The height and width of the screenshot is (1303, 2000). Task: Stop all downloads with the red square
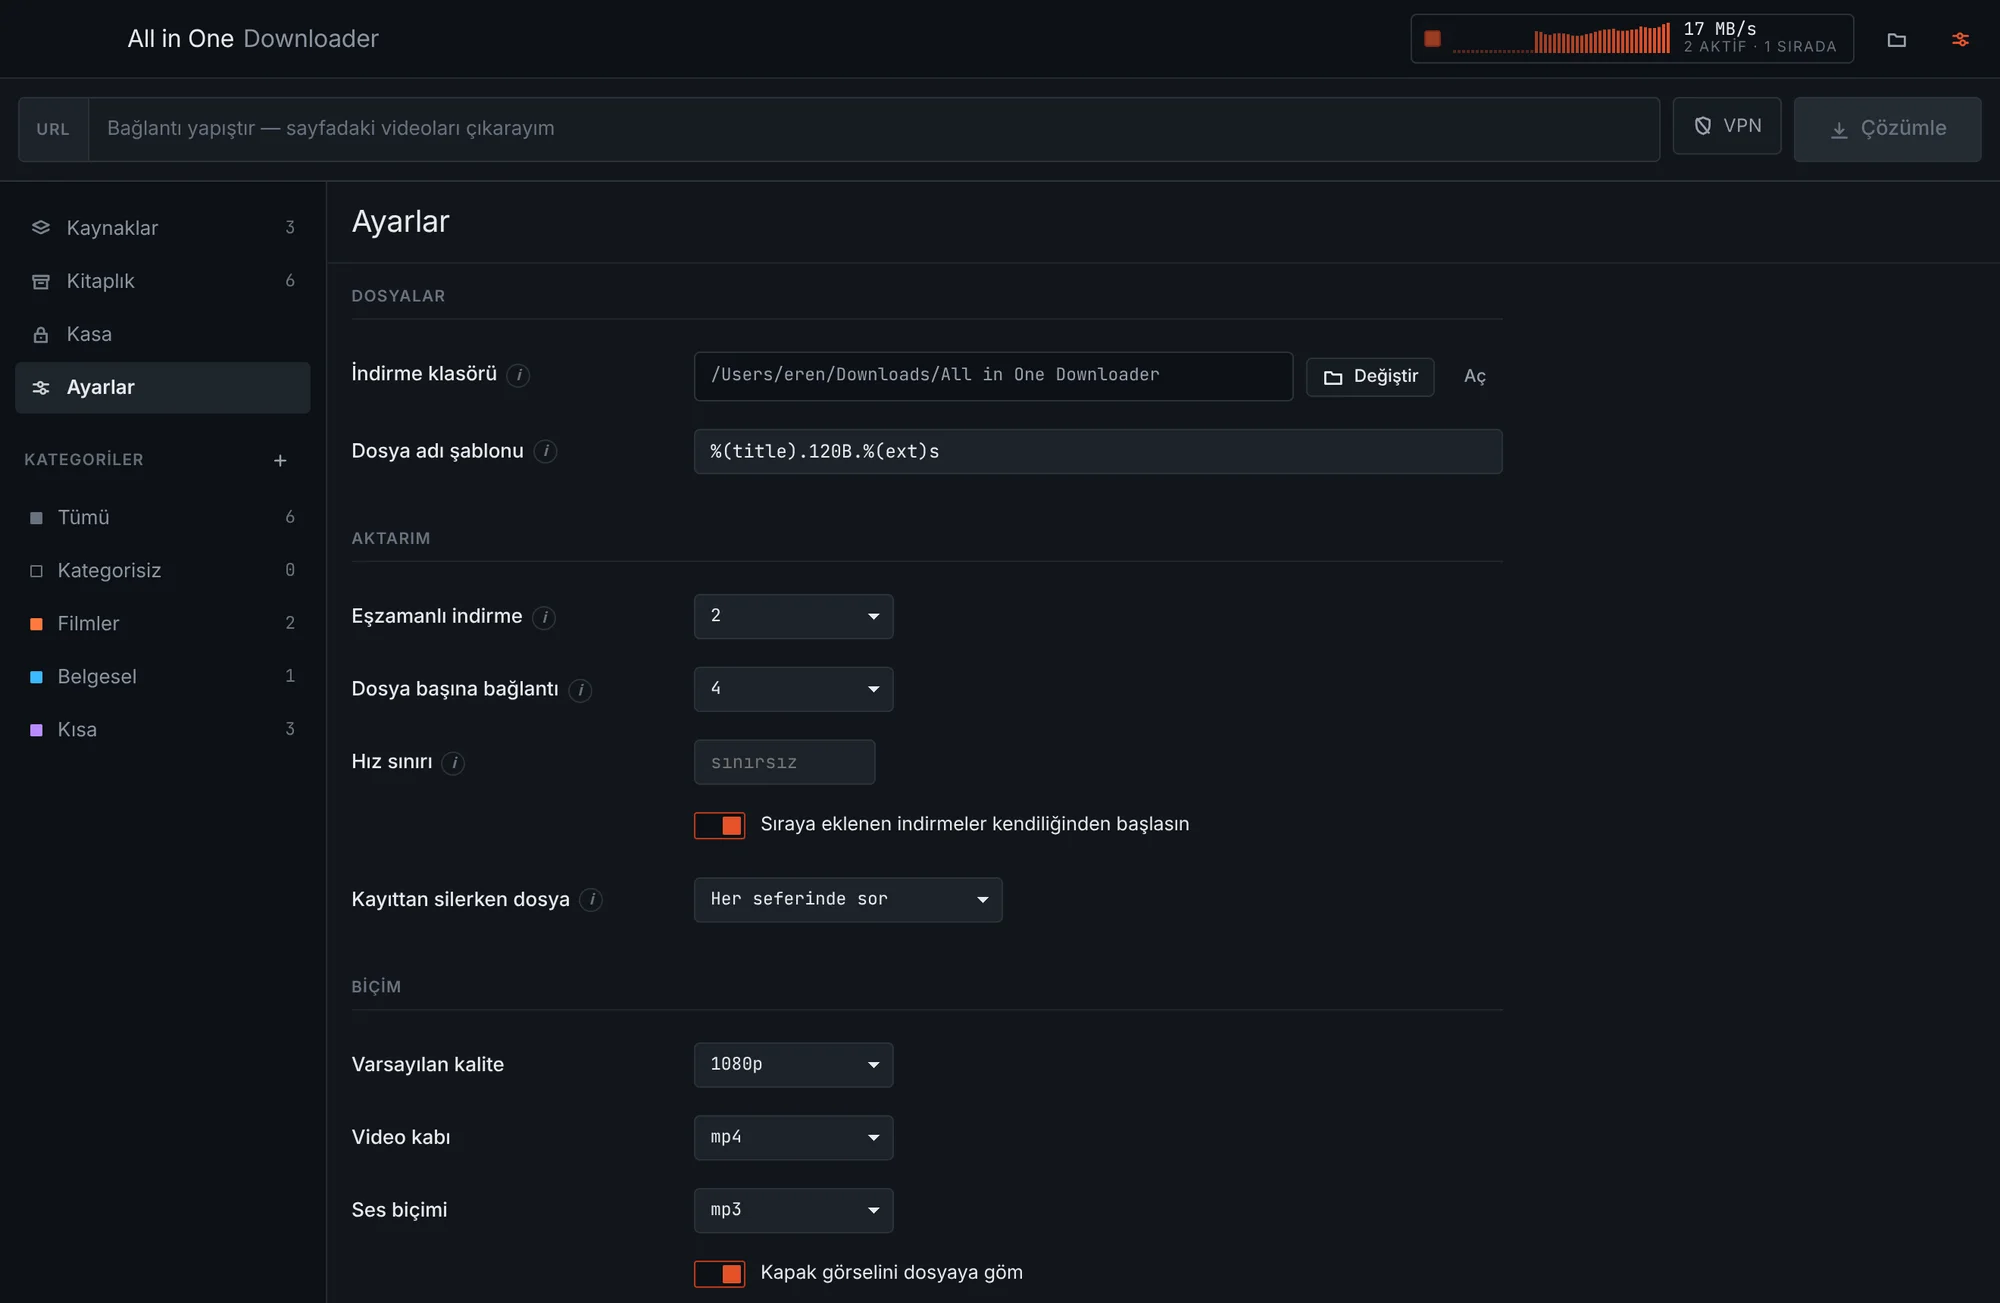tap(1432, 39)
